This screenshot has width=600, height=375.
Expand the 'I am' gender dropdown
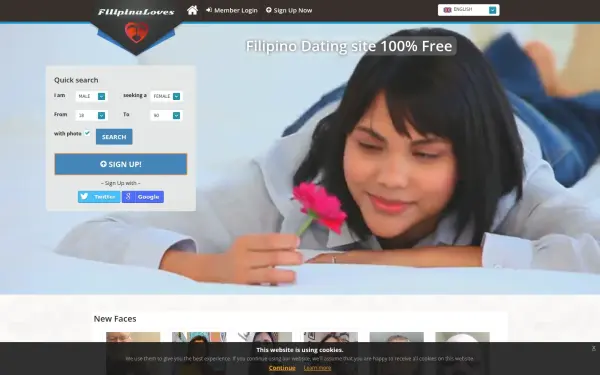click(91, 96)
